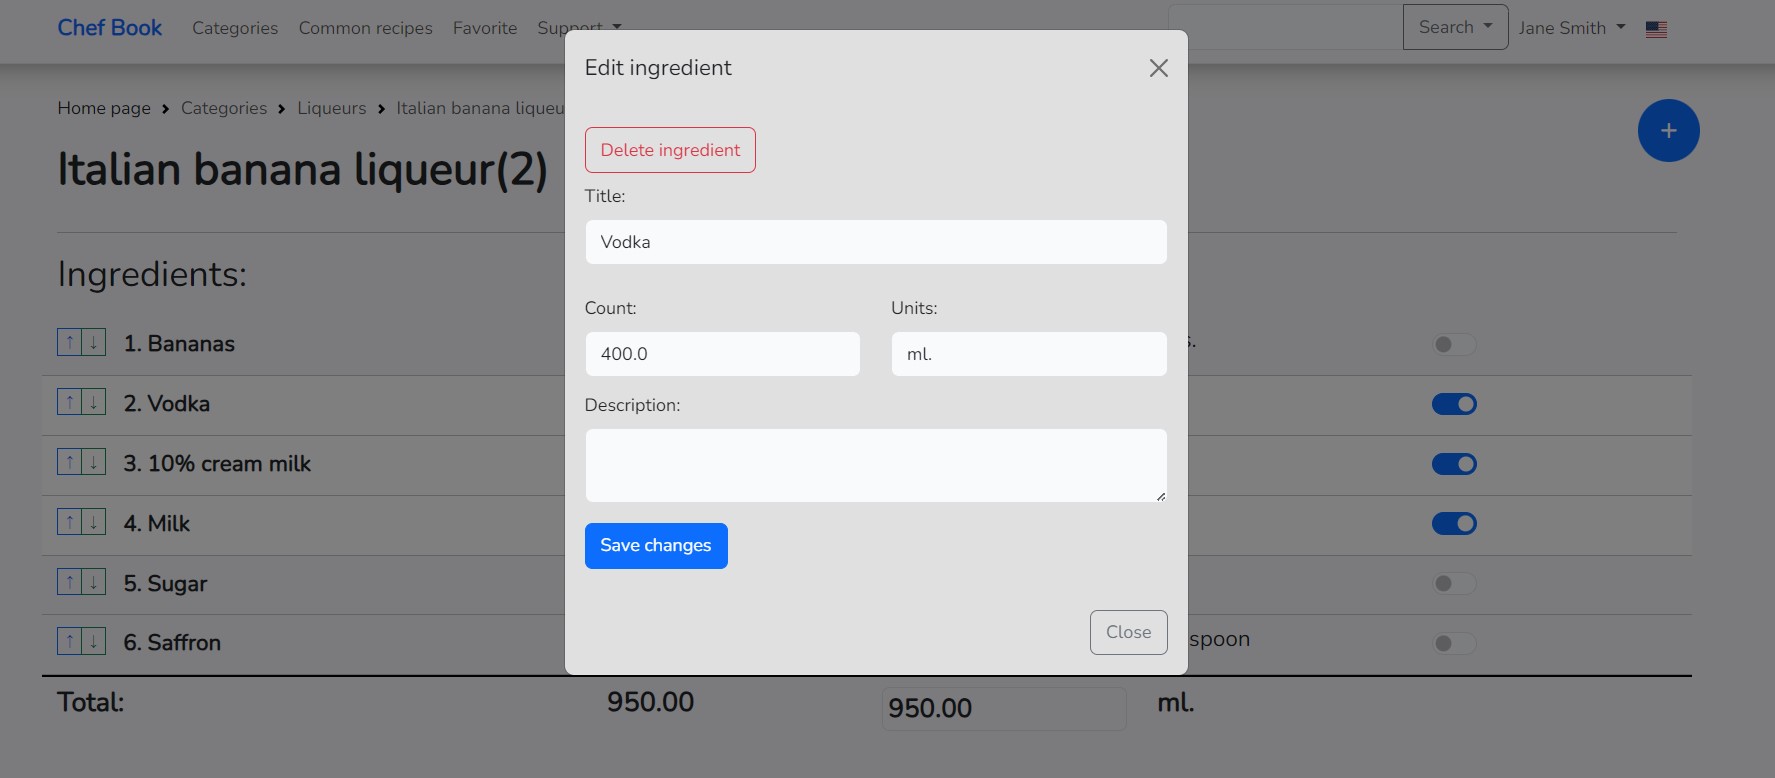Open the Favorite menu item
The width and height of the screenshot is (1775, 778).
click(485, 28)
